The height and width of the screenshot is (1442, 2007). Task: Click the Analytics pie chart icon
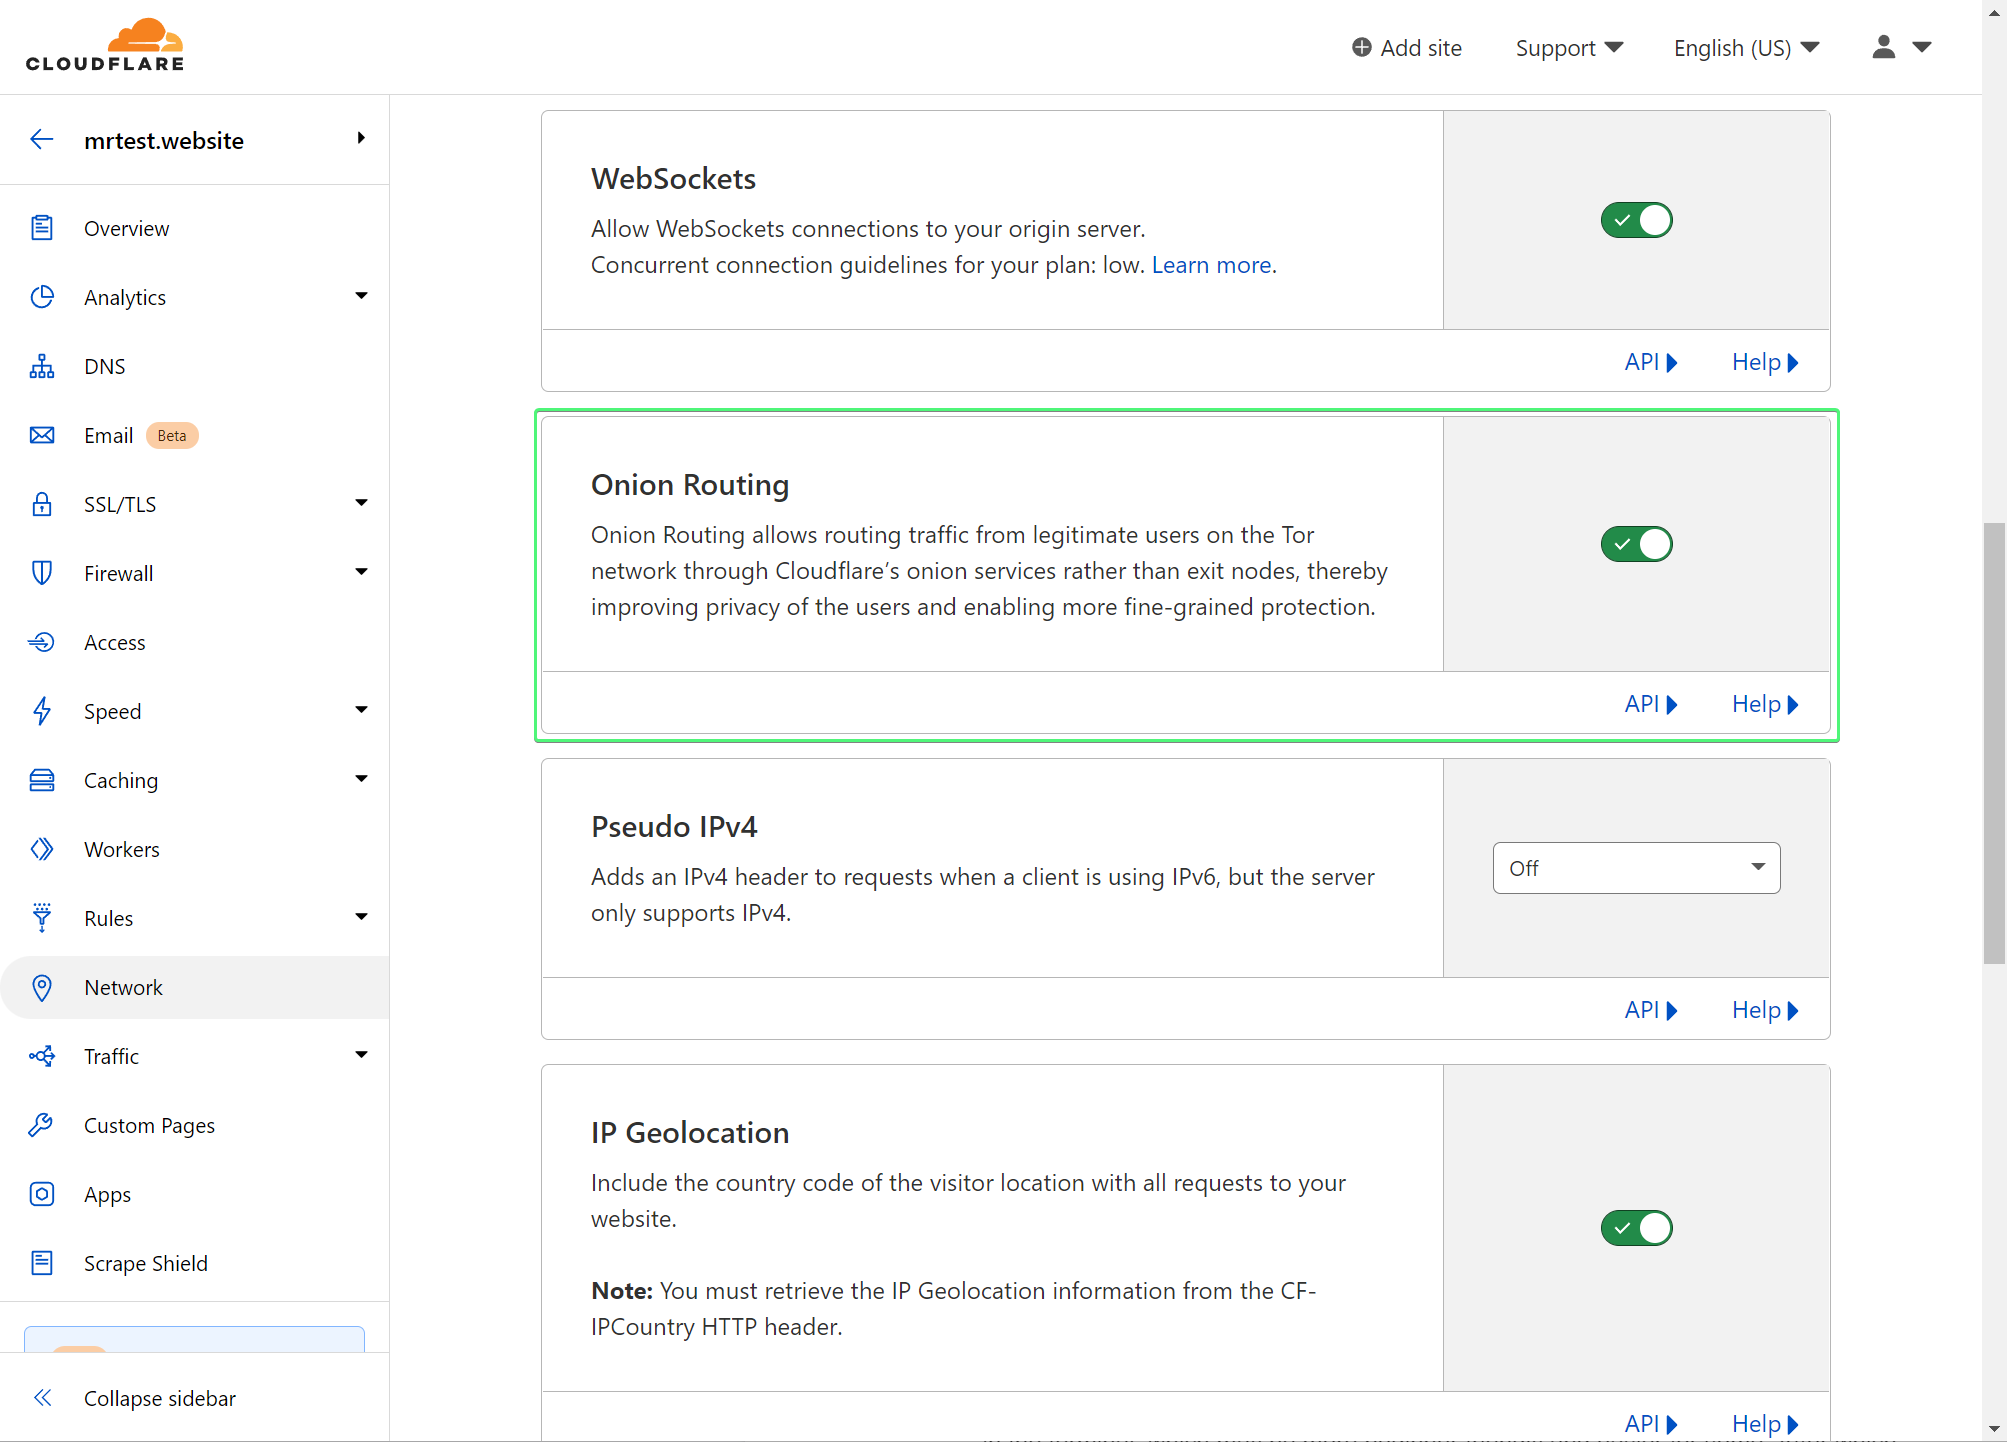point(42,297)
